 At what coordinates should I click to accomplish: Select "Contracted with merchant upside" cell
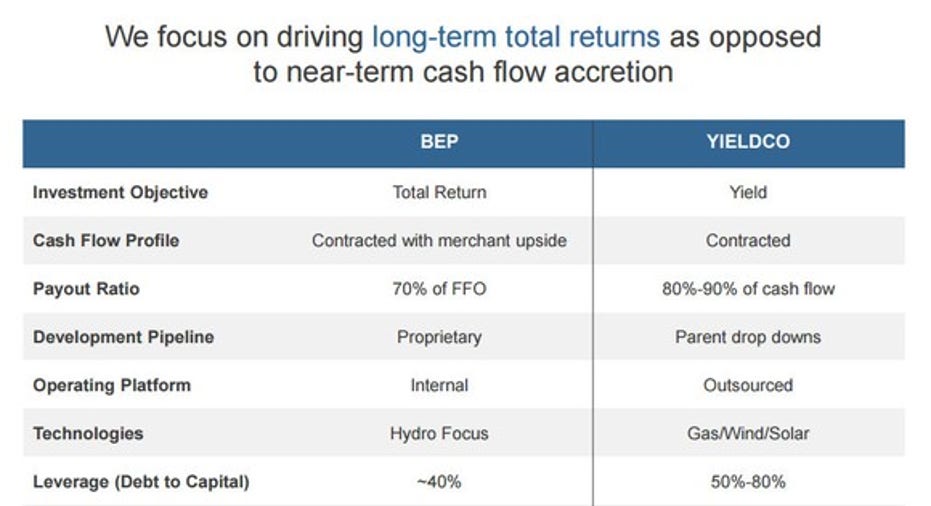(439, 241)
